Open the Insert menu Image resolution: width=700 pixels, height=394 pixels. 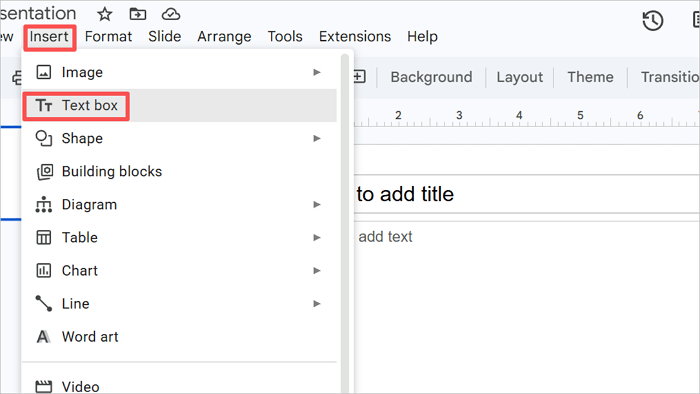pos(49,37)
